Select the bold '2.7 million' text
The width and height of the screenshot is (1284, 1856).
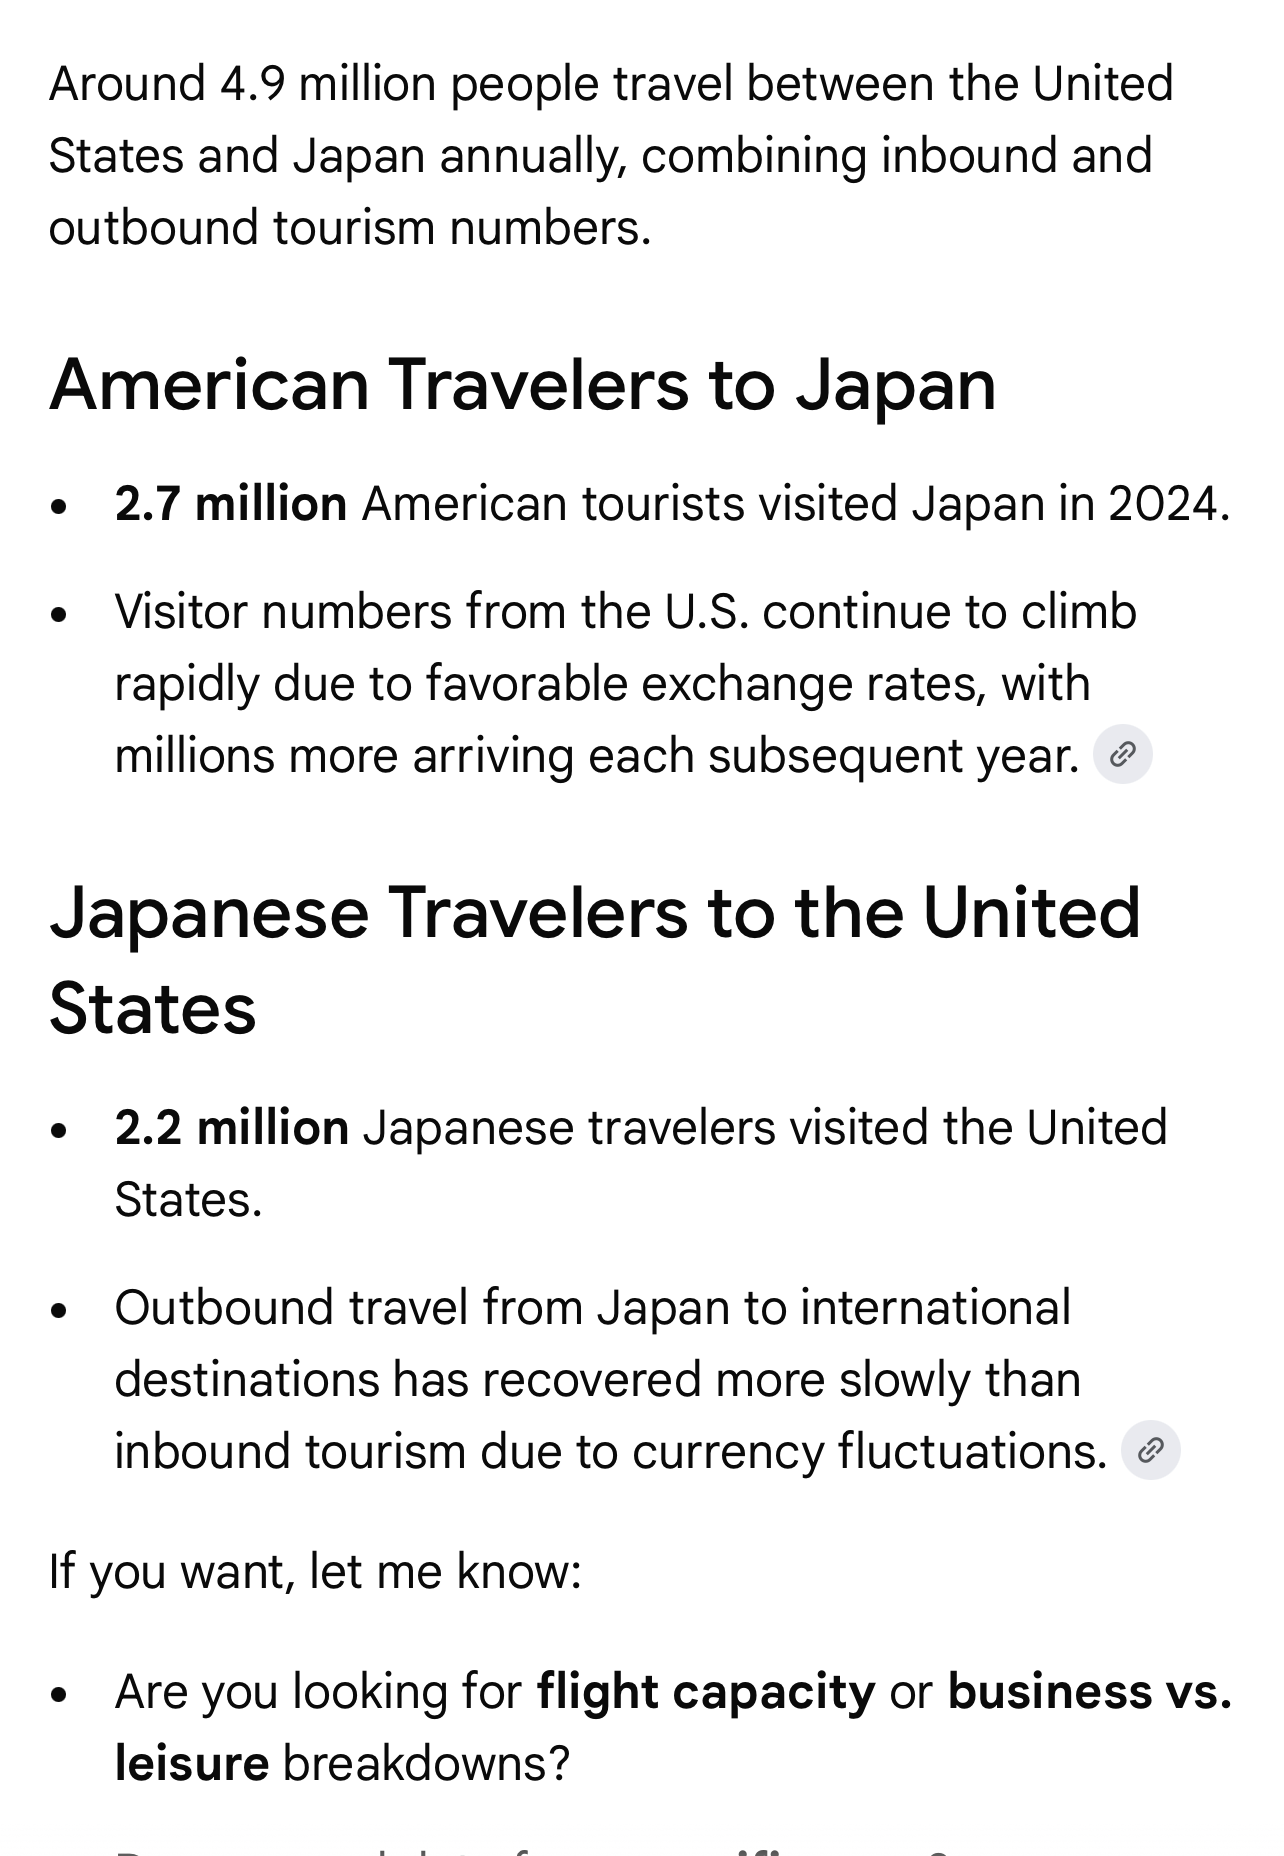pos(231,503)
